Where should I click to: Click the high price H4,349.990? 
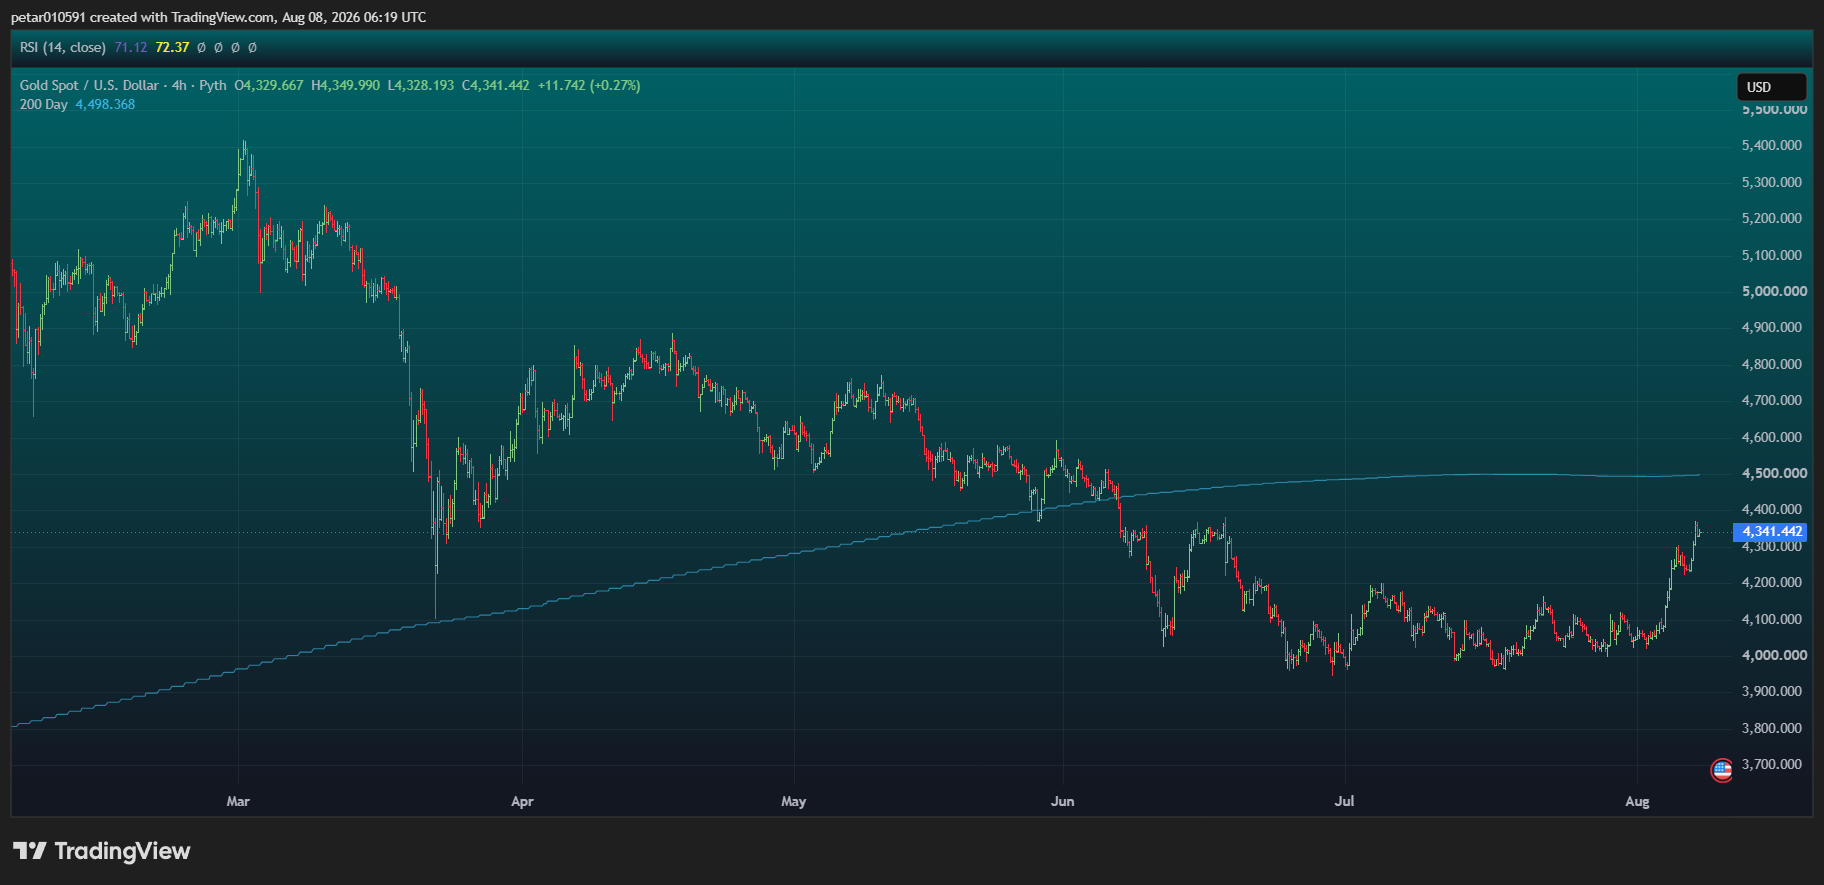tap(345, 85)
